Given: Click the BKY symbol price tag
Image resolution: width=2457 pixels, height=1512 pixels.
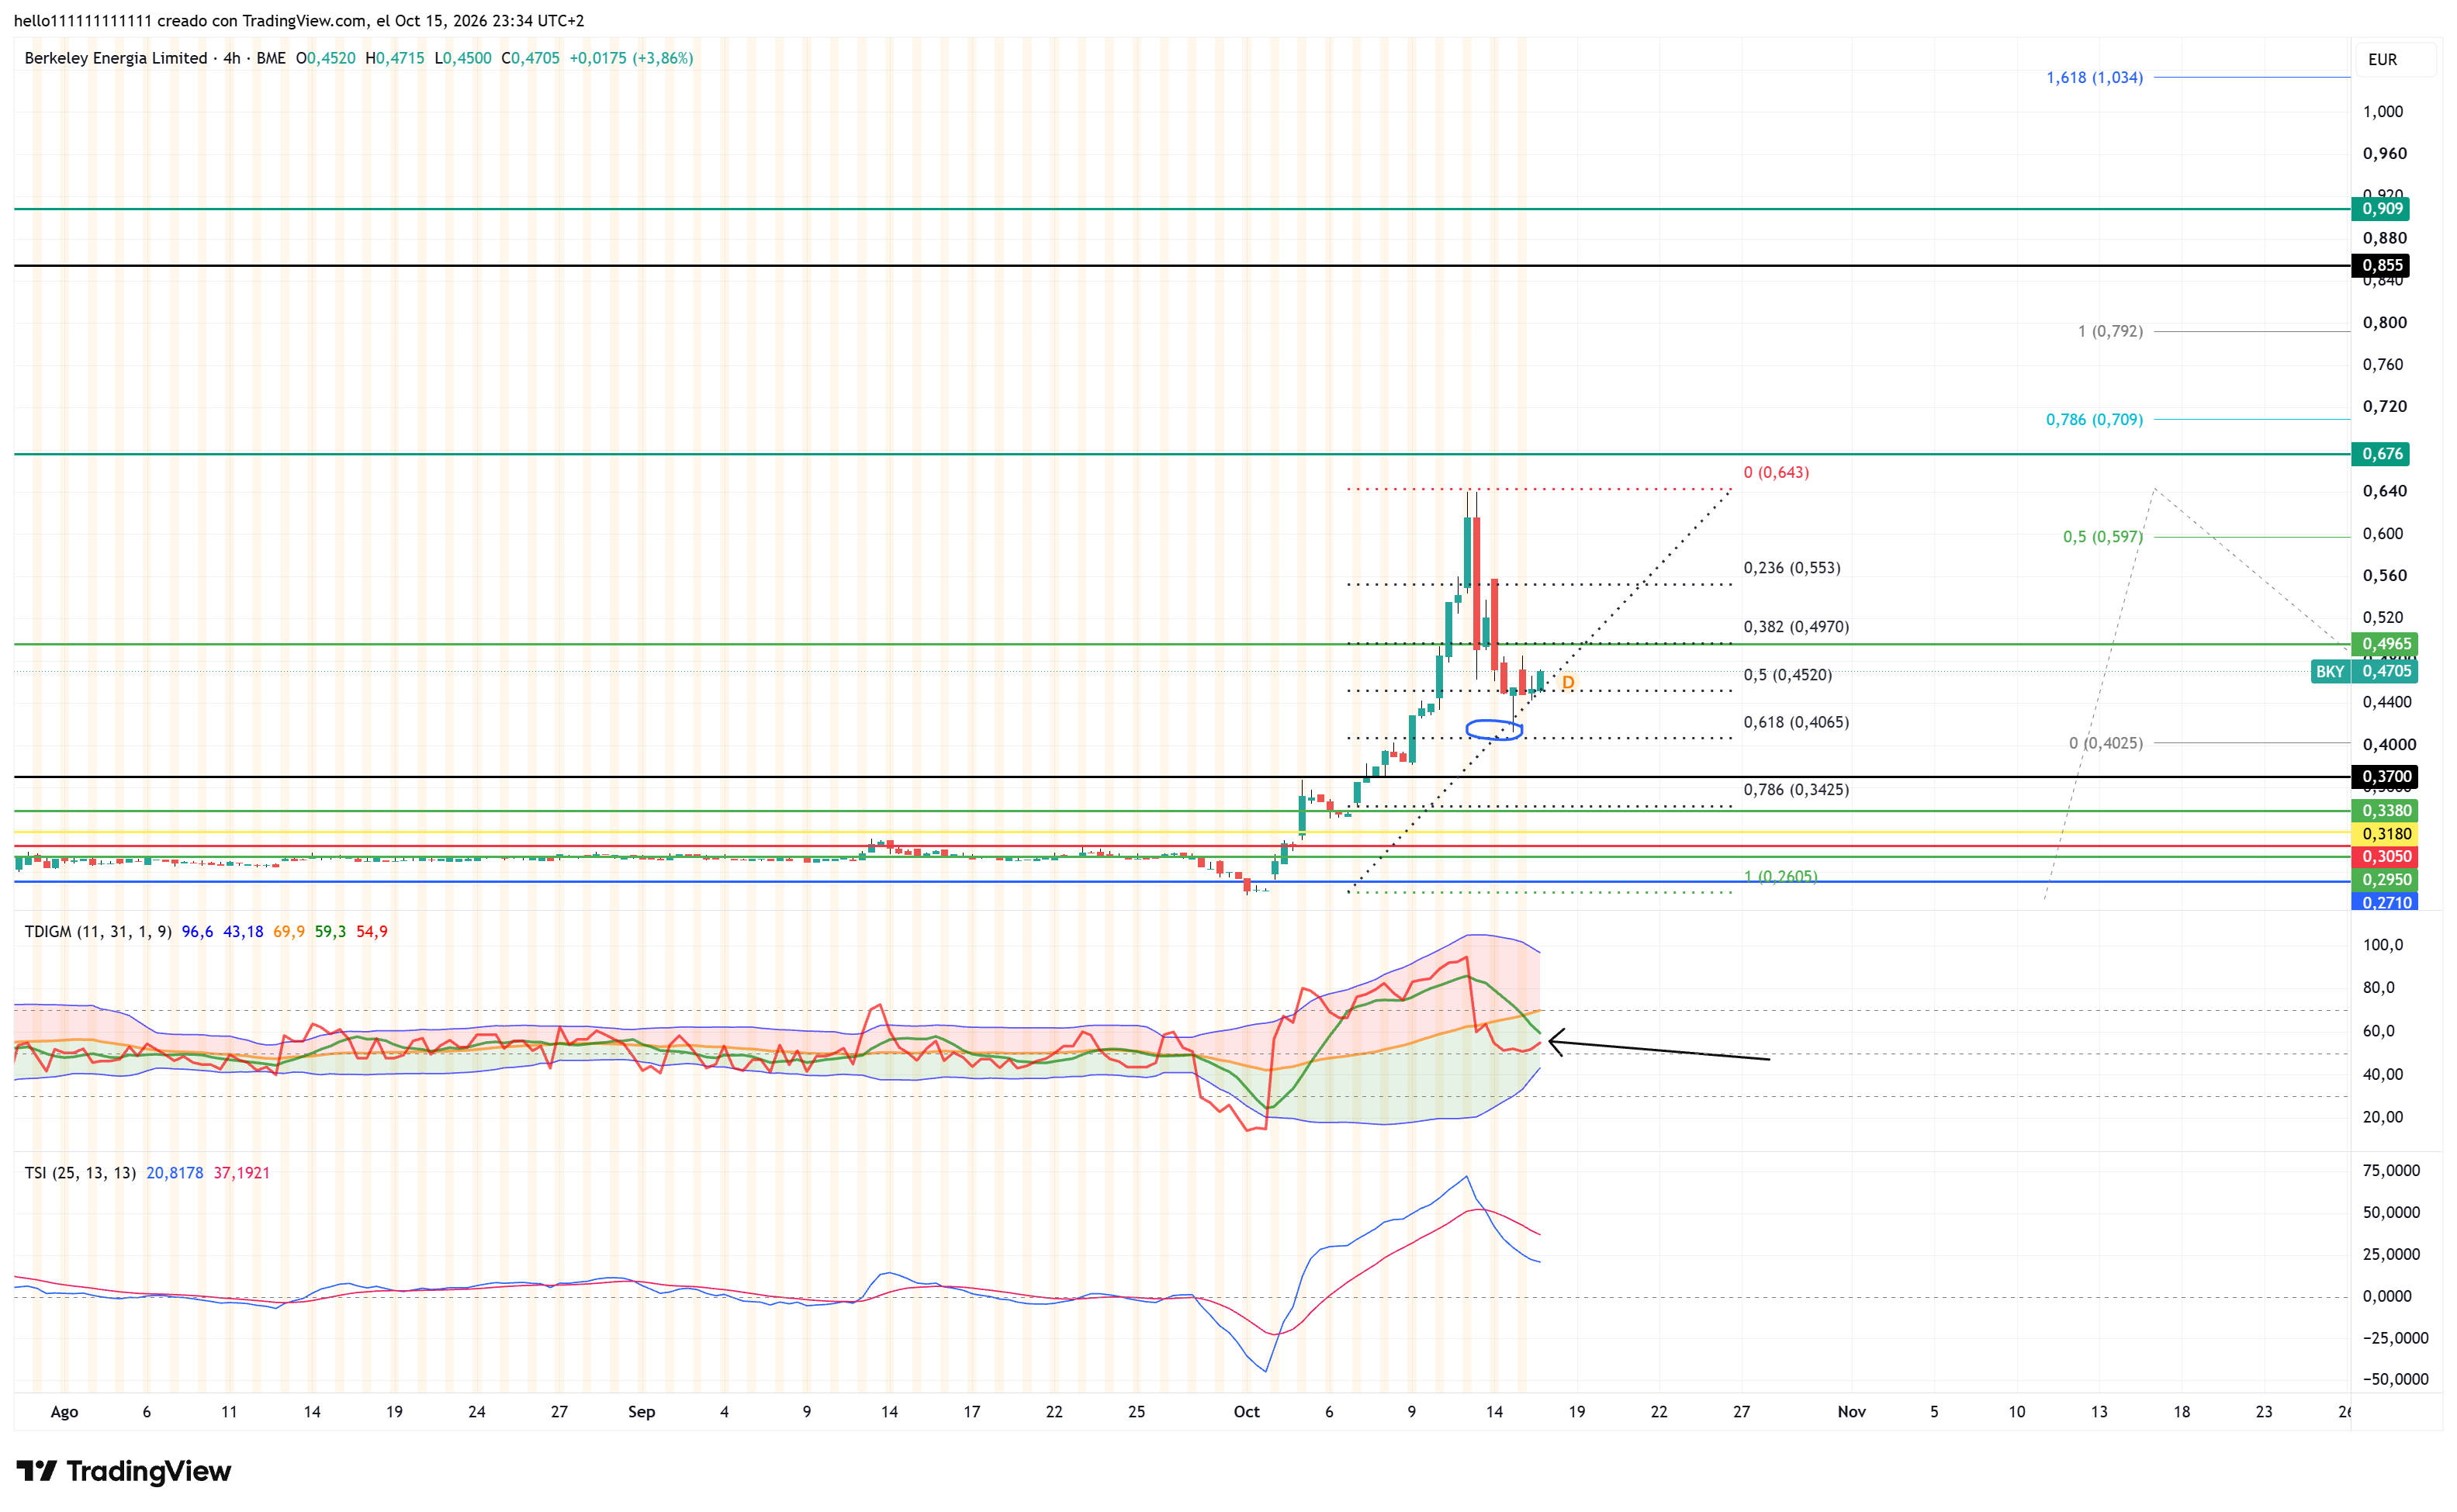Looking at the screenshot, I should 2329,671.
